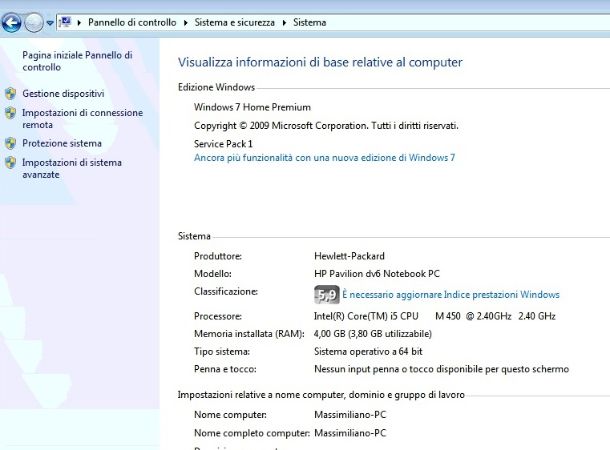
Task: Click the greyed forward navigation button
Action: coord(34,23)
